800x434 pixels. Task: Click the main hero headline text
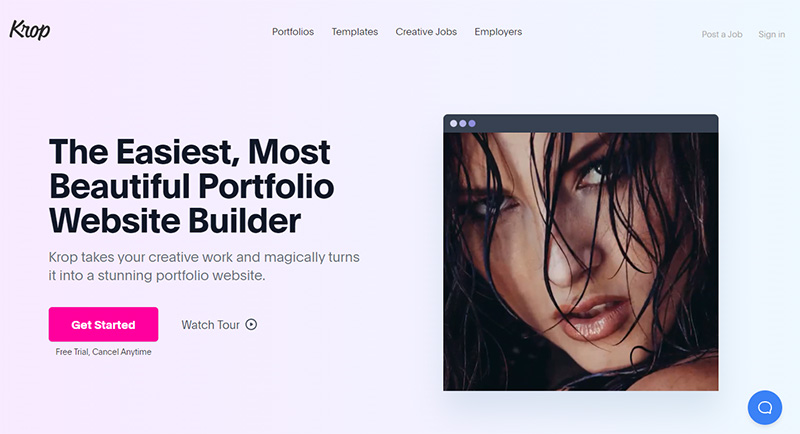click(x=191, y=186)
